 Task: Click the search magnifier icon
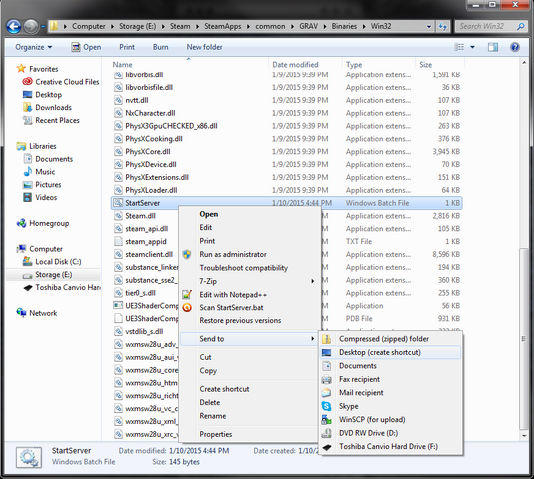(521, 26)
